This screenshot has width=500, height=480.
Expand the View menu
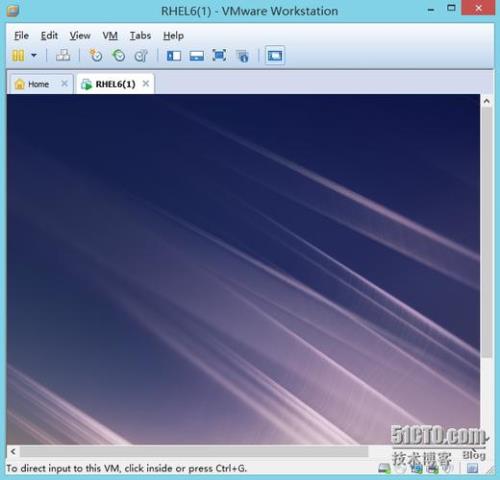point(80,35)
